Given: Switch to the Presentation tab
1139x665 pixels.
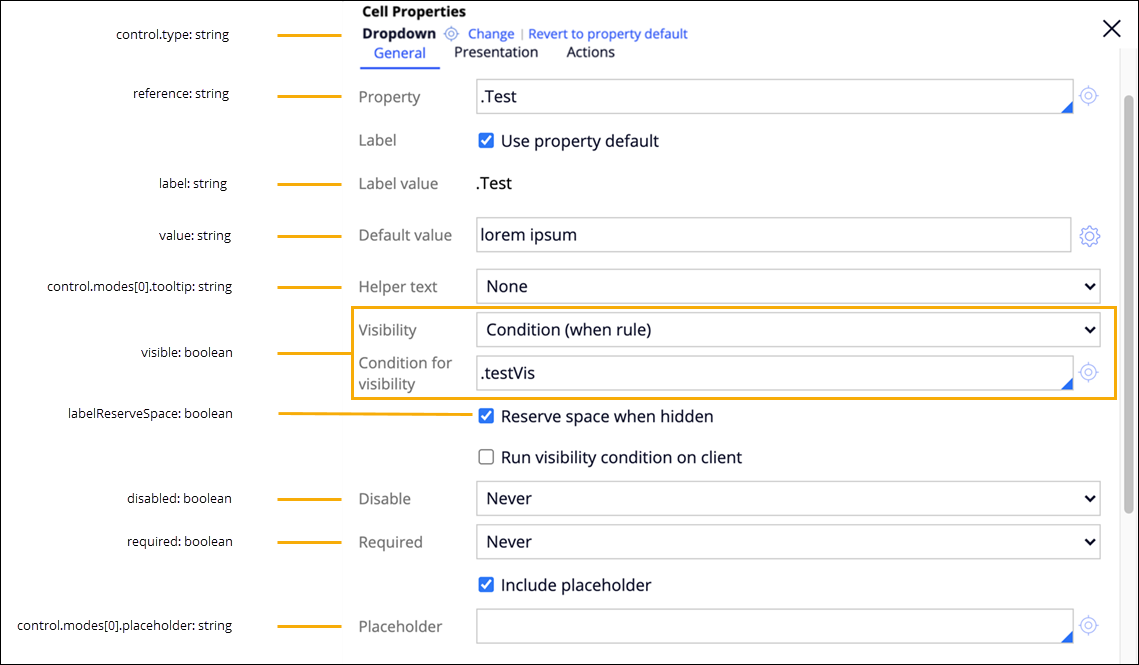Looking at the screenshot, I should pos(496,53).
